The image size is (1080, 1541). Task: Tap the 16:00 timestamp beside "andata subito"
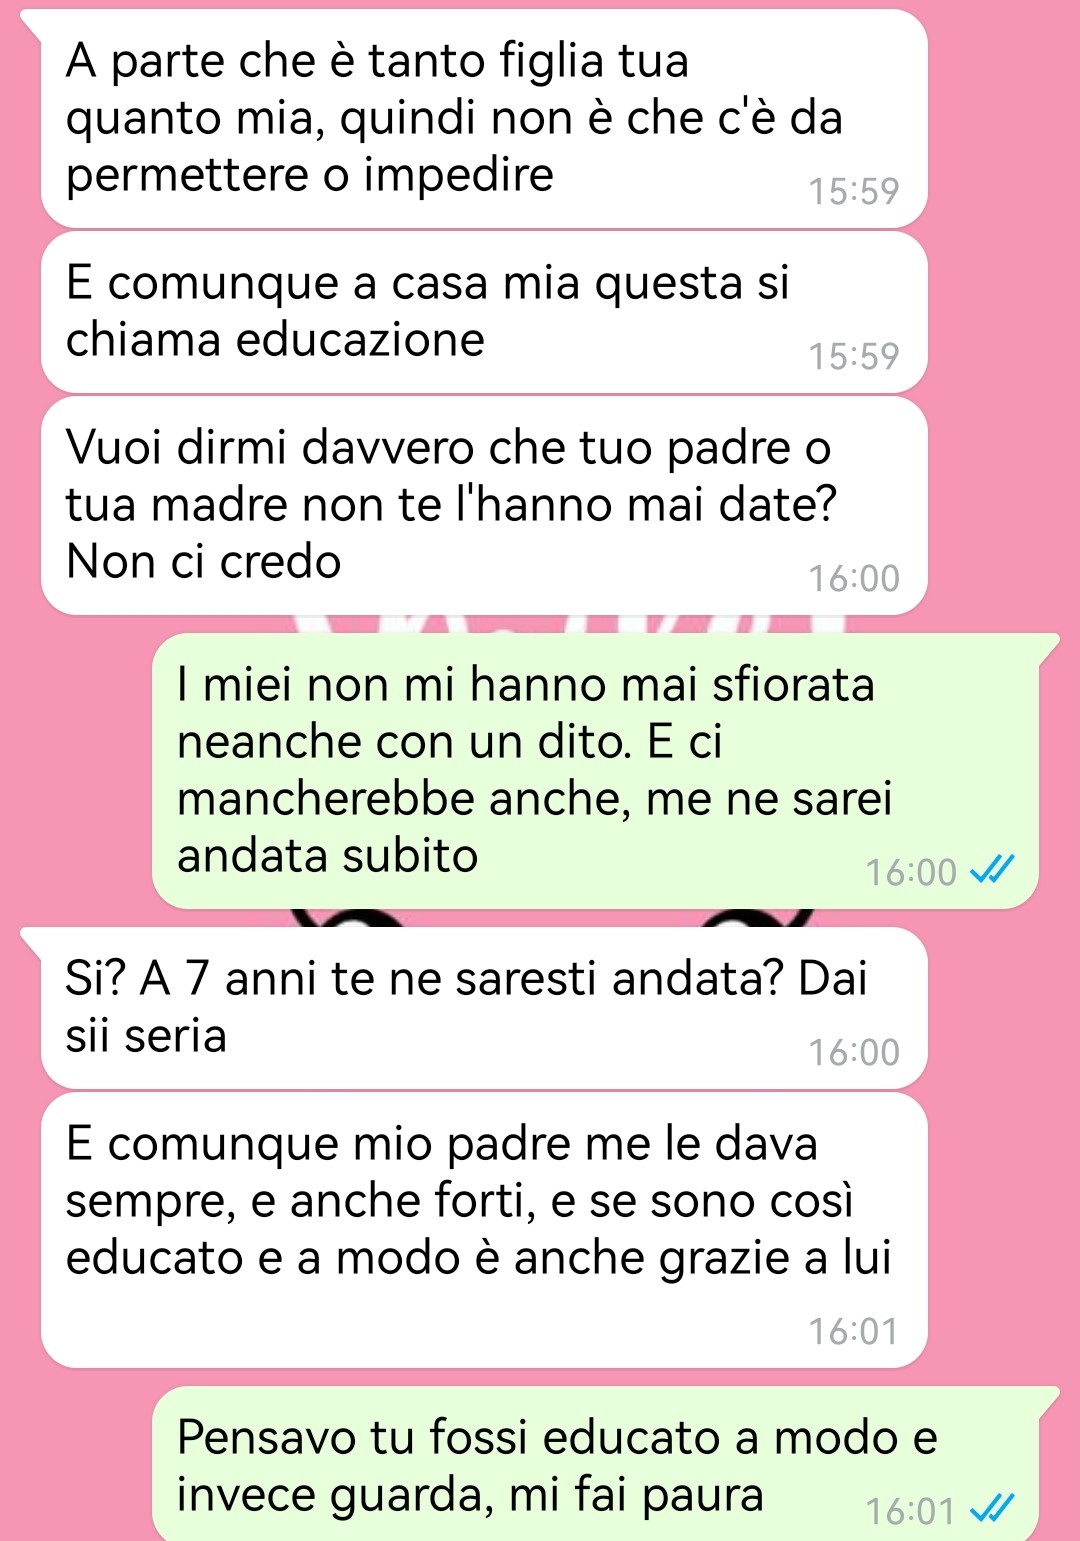(x=911, y=872)
